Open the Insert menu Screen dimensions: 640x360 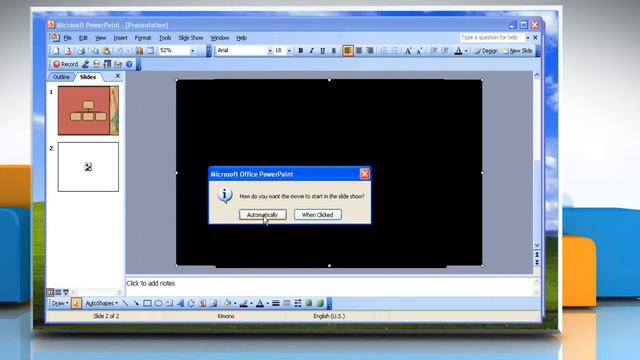pos(120,38)
